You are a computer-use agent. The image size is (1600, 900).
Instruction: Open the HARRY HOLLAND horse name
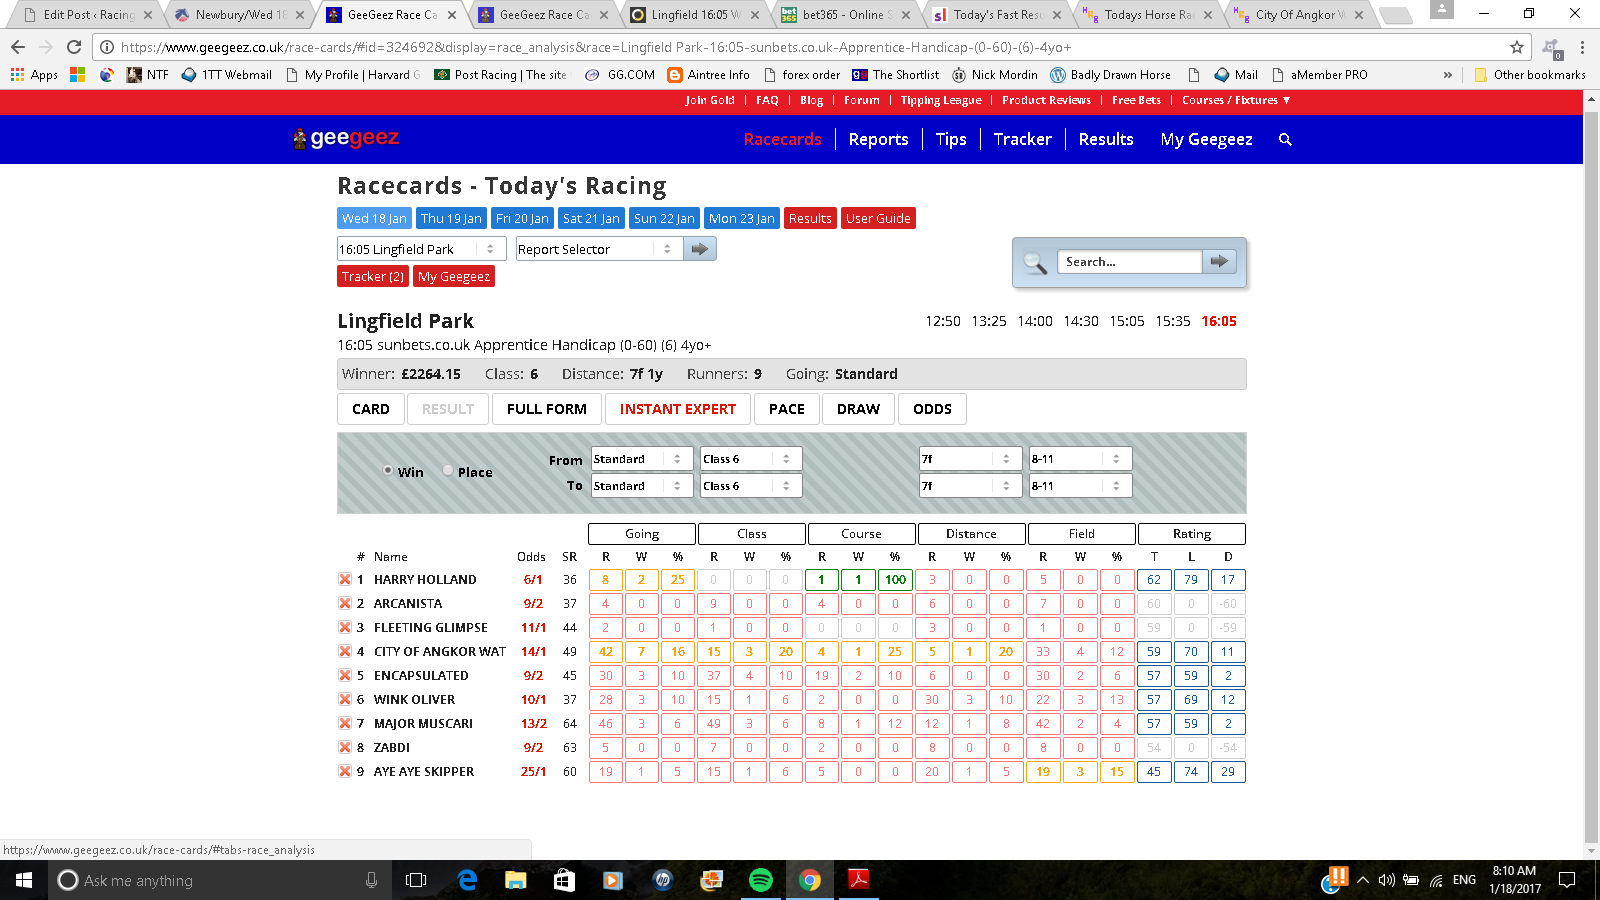click(x=425, y=579)
